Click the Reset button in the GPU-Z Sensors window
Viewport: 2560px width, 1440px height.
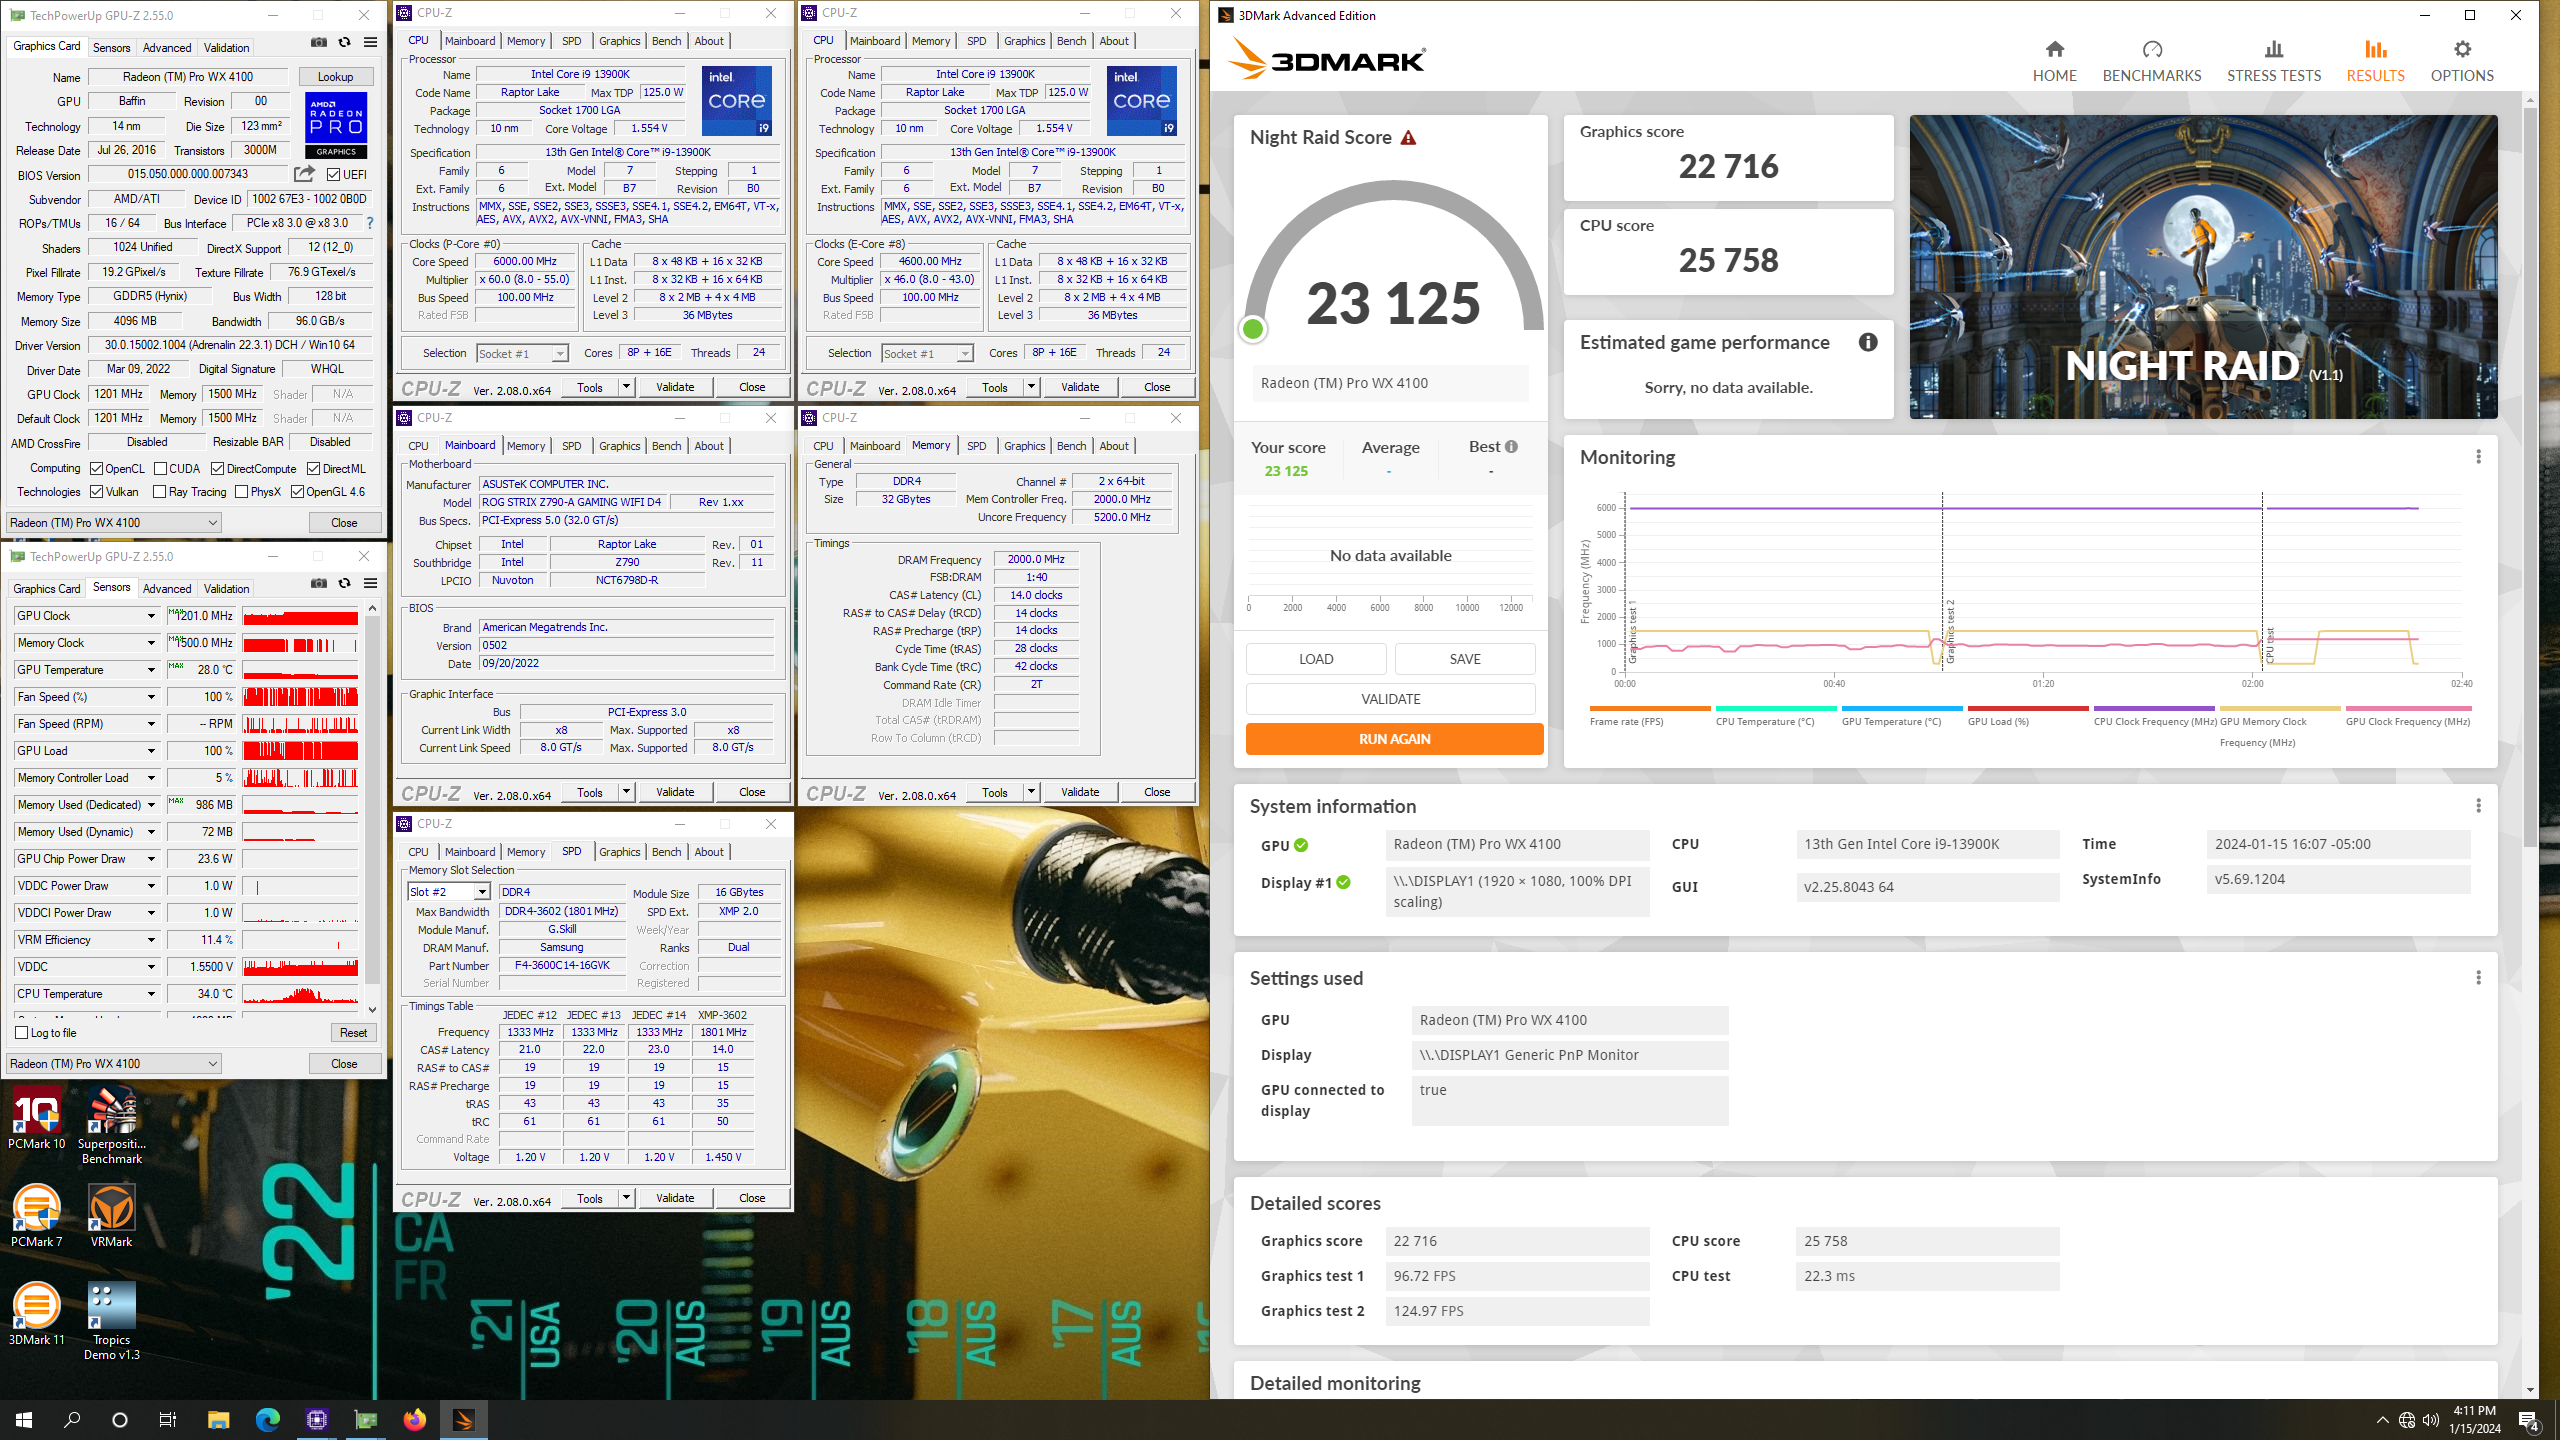tap(353, 1033)
